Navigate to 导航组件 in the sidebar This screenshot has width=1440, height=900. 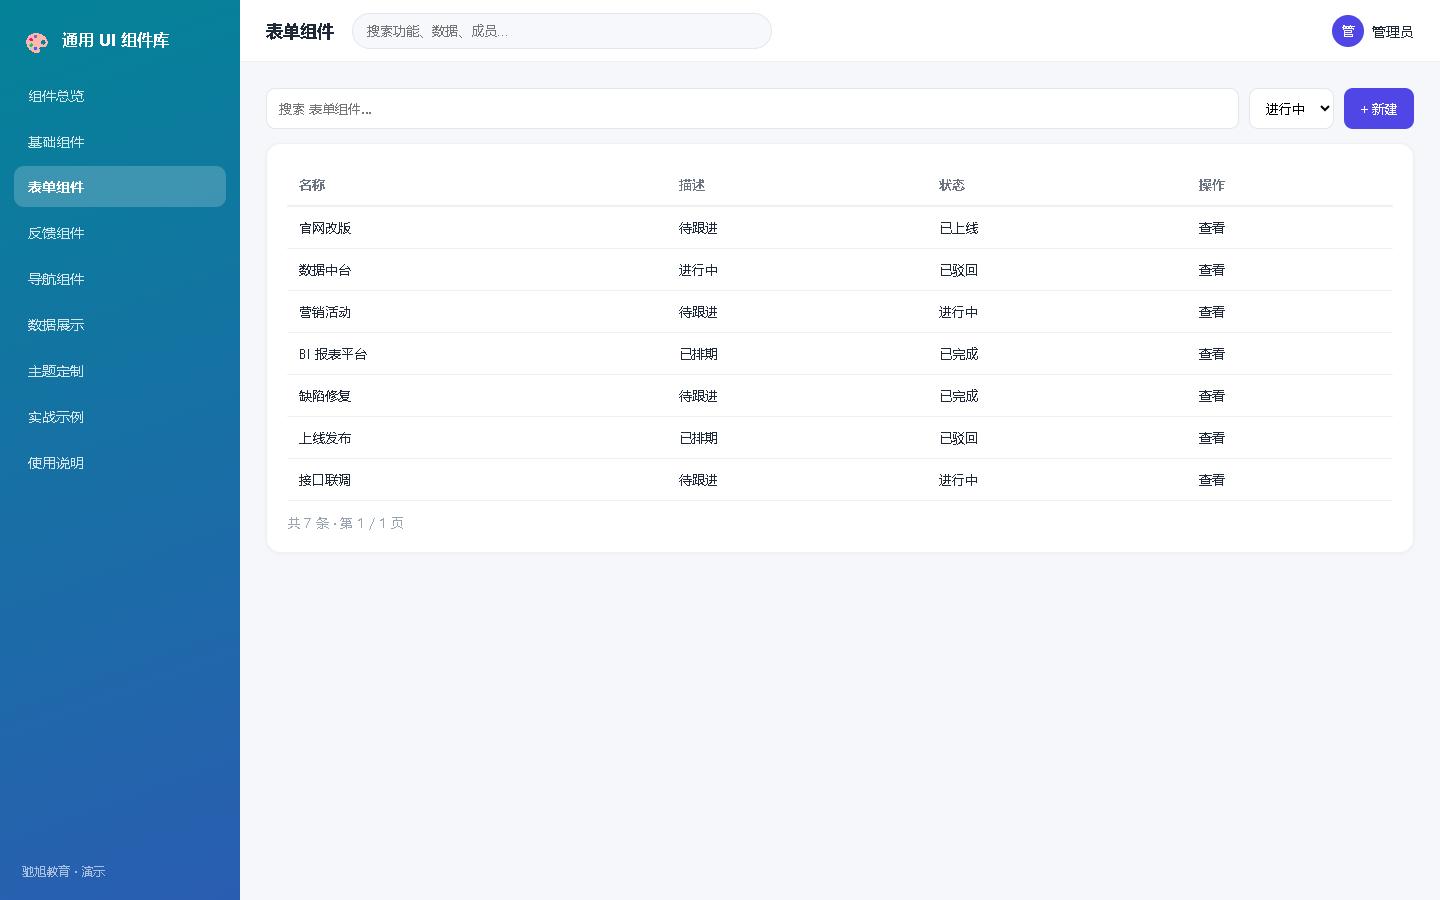(120, 279)
